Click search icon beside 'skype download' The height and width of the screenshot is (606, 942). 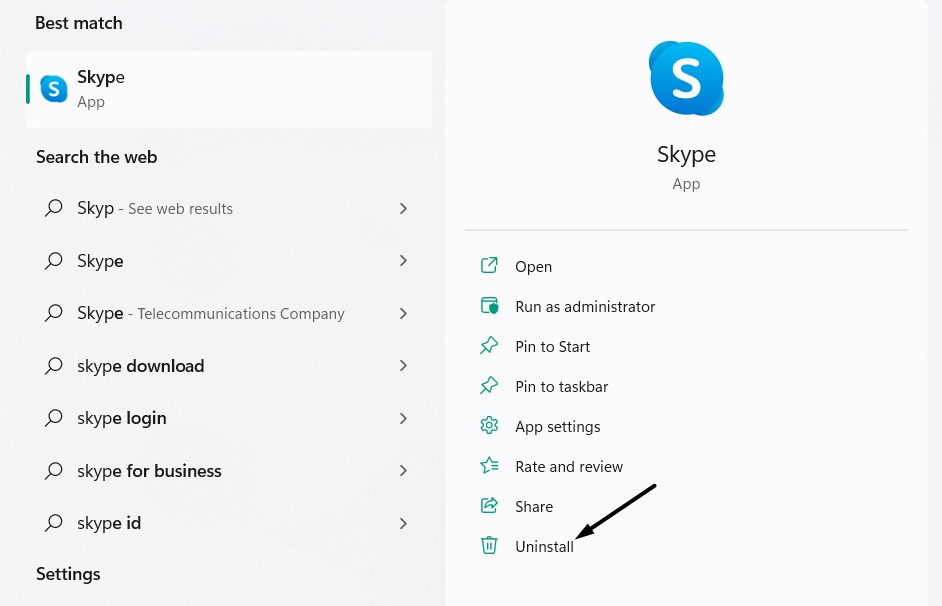click(54, 366)
